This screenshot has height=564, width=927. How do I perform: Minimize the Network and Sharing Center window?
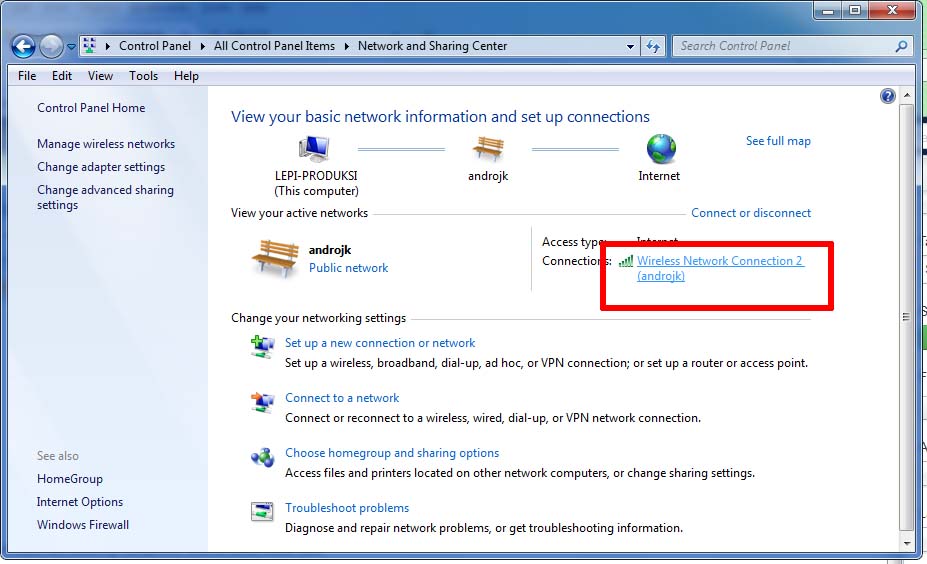pos(827,10)
